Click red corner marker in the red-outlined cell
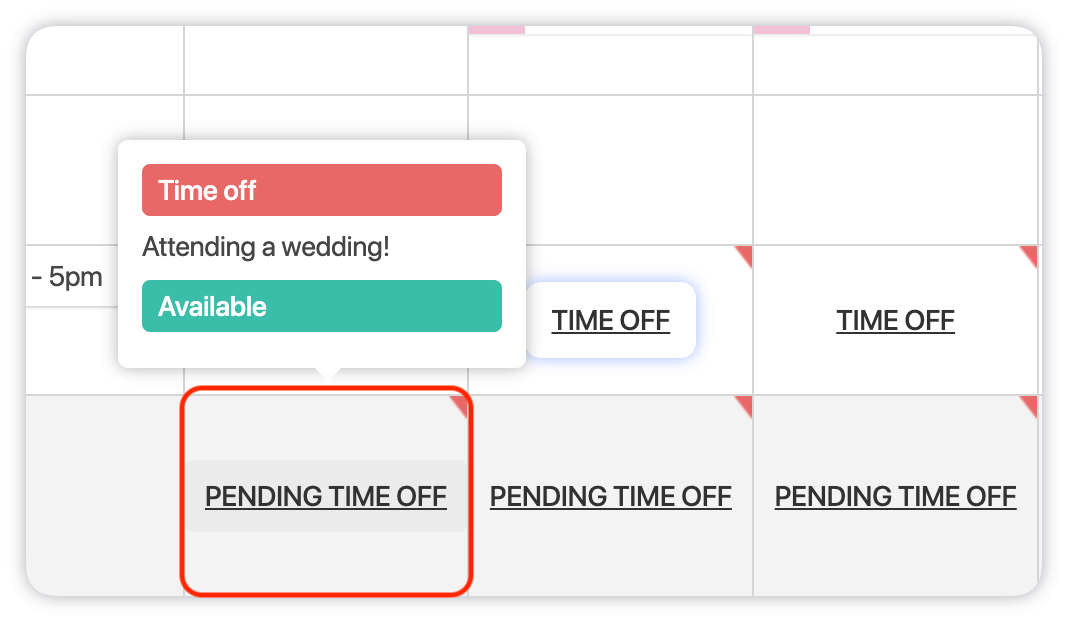Screen dimensions: 1068x622 point(460,403)
